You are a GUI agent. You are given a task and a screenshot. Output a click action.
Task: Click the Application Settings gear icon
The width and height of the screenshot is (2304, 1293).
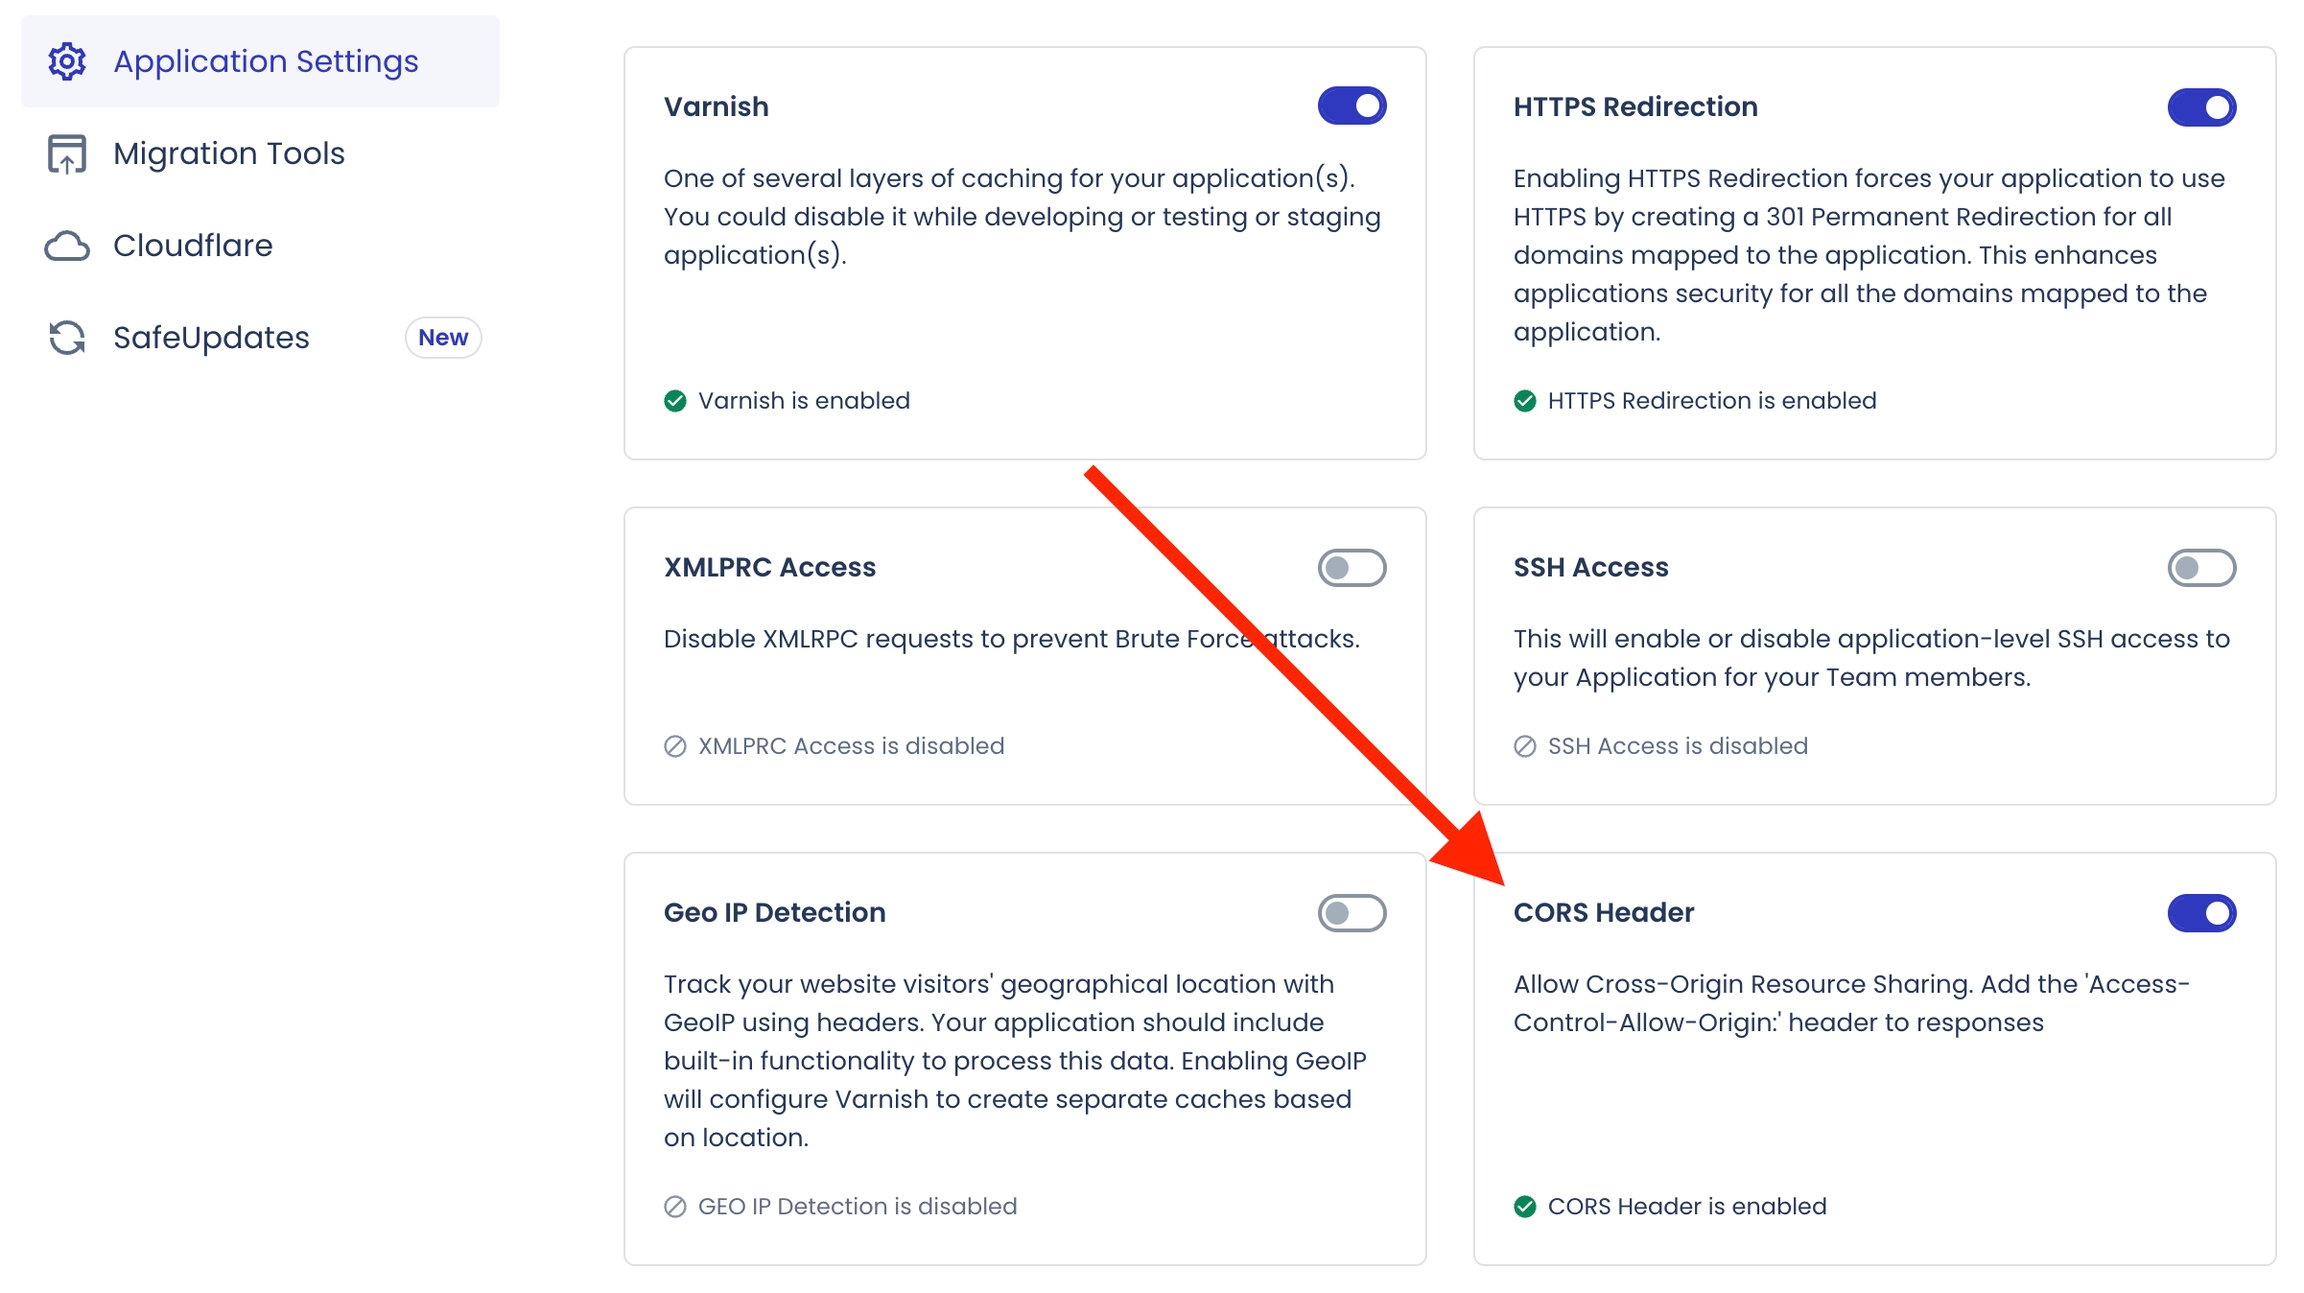point(67,62)
